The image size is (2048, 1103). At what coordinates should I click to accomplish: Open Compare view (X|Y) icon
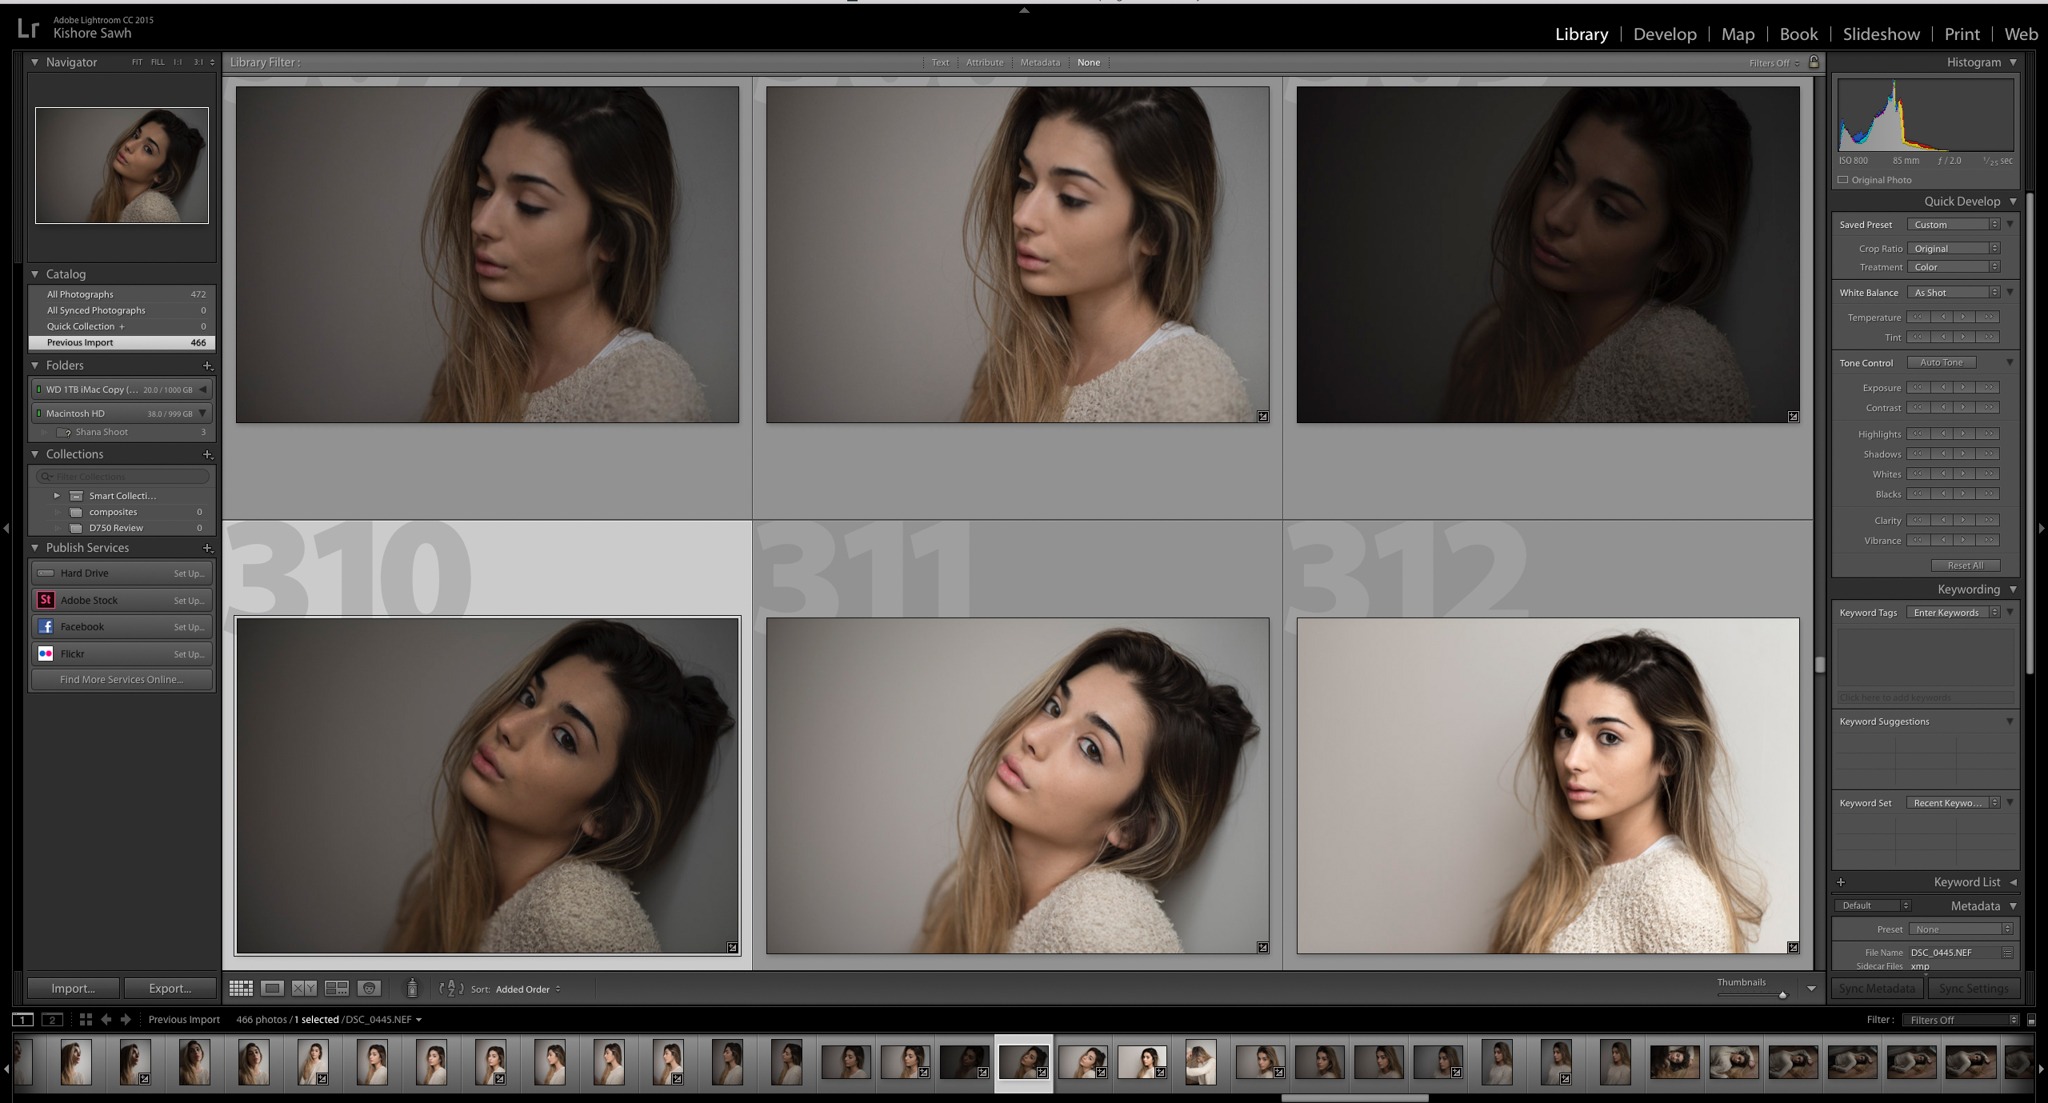point(304,988)
